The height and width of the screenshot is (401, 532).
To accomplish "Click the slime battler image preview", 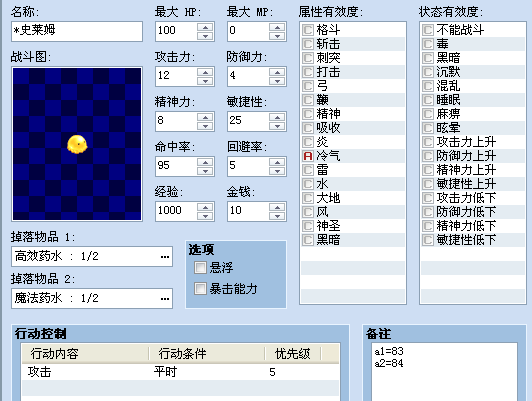I will click(77, 144).
